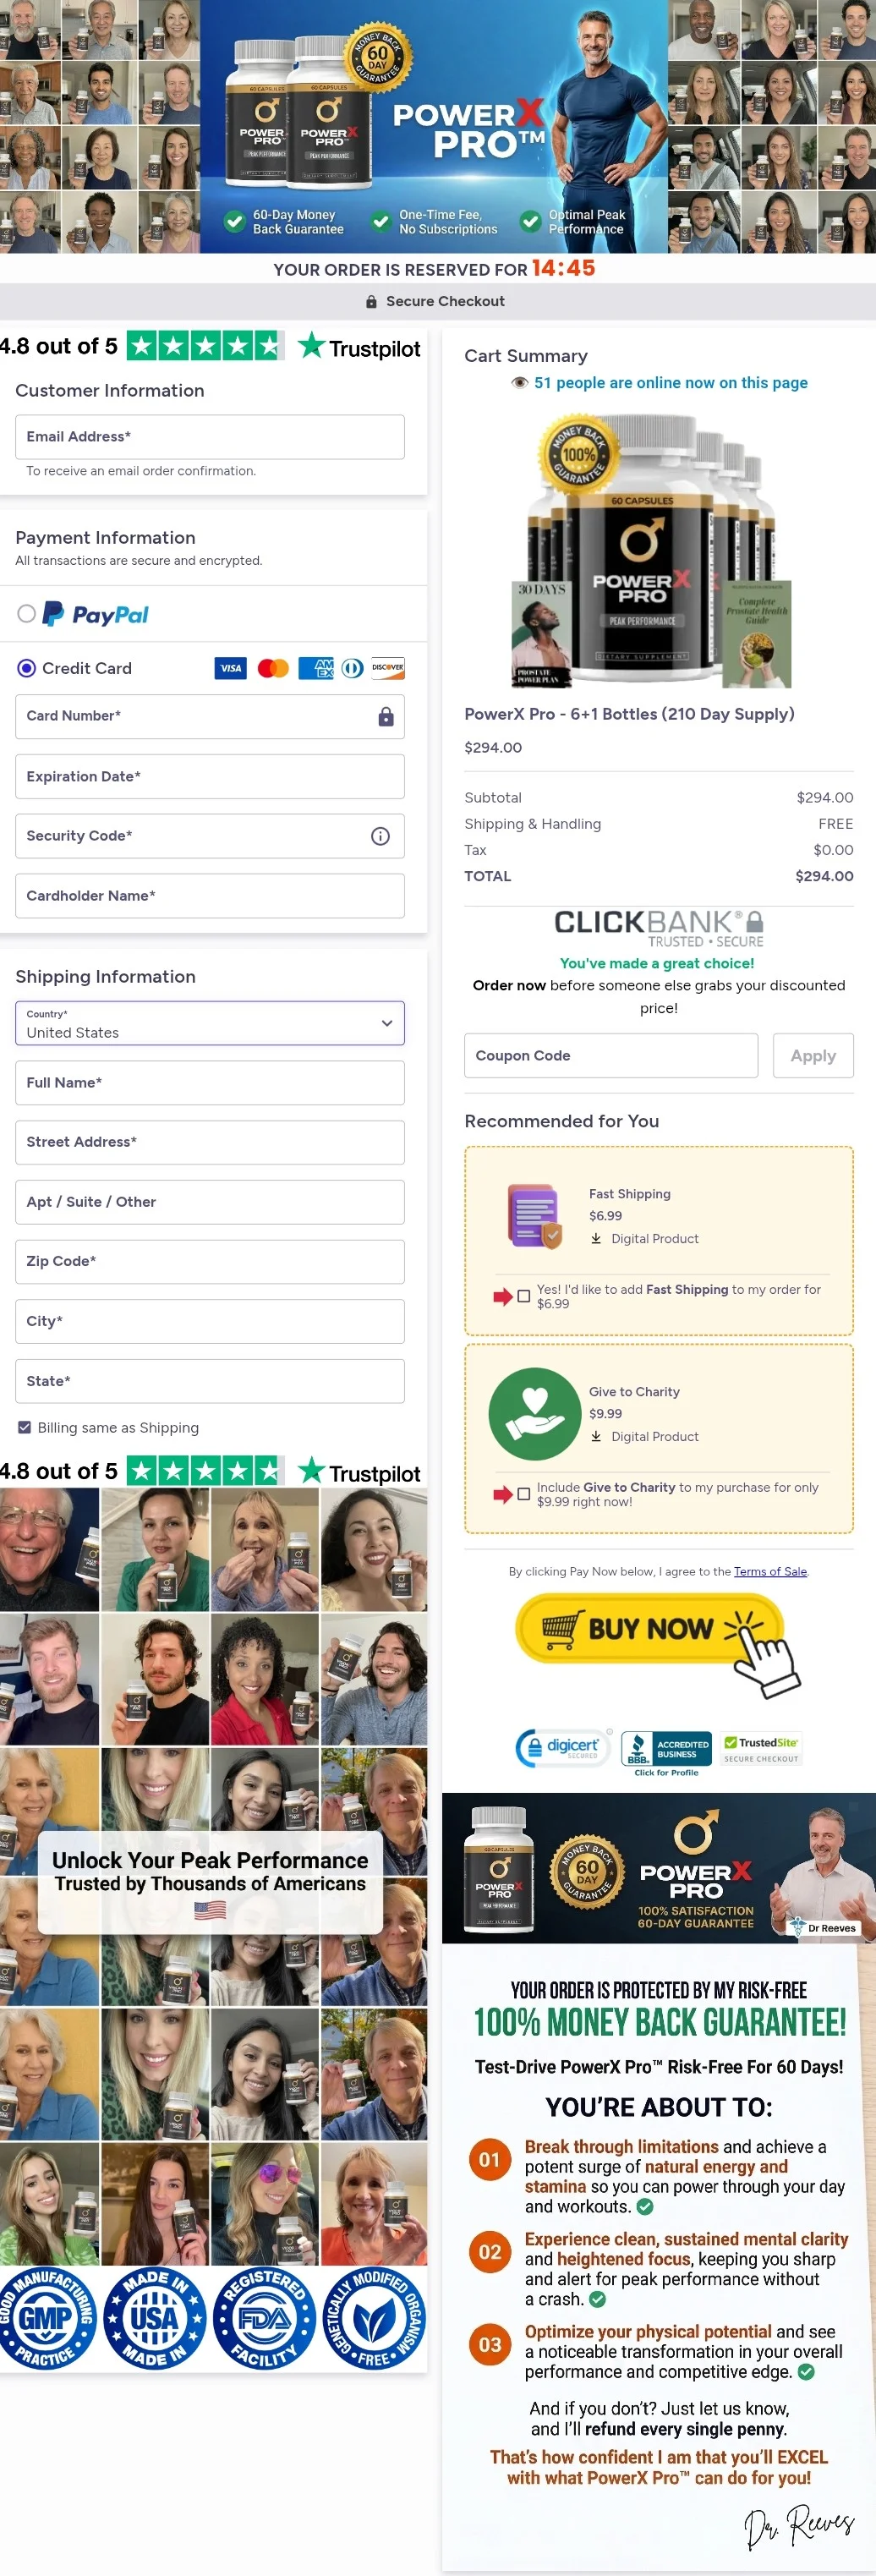Click the Visa card icon

click(231, 668)
